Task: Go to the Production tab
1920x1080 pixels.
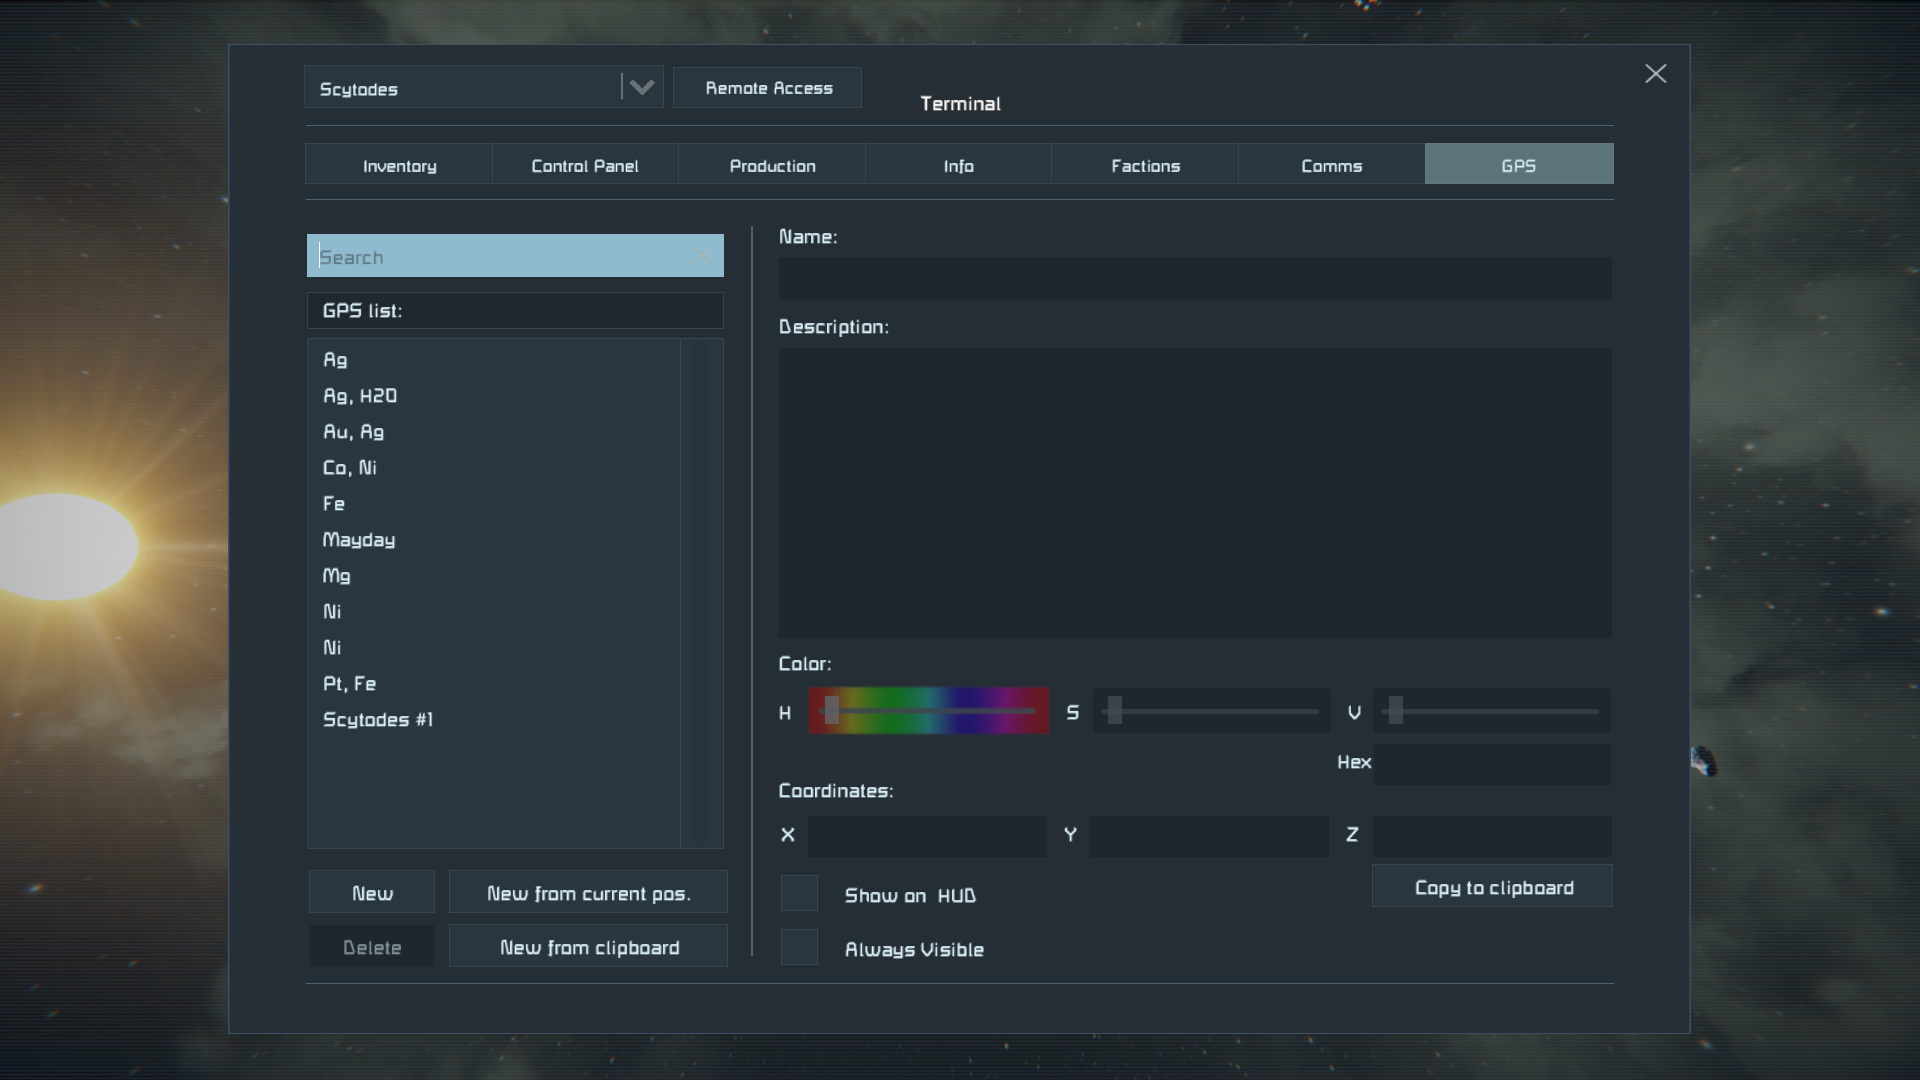Action: click(772, 165)
